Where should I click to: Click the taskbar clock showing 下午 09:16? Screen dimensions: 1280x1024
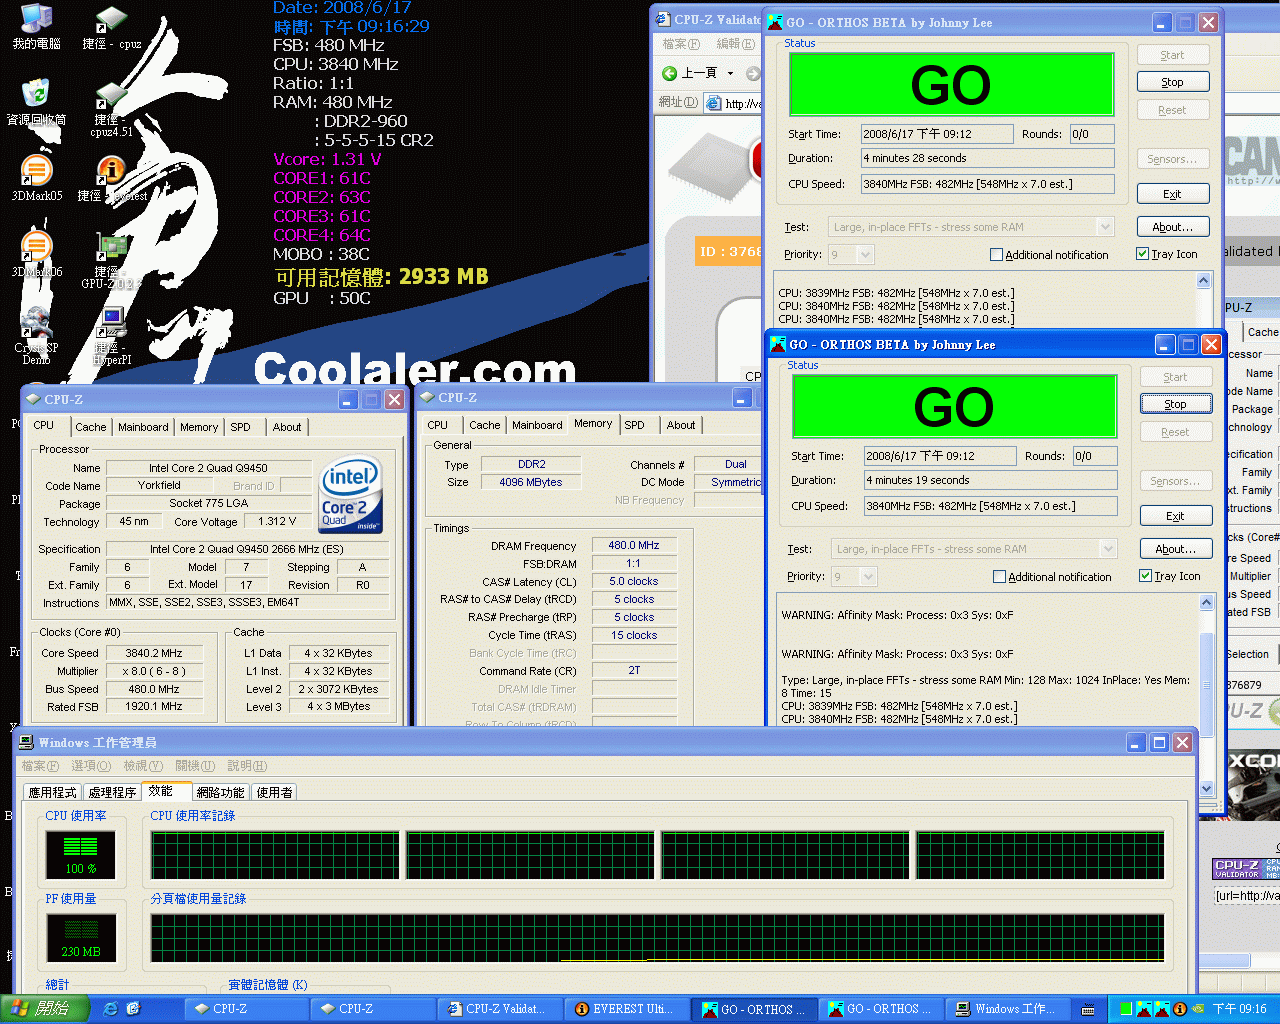1239,1010
